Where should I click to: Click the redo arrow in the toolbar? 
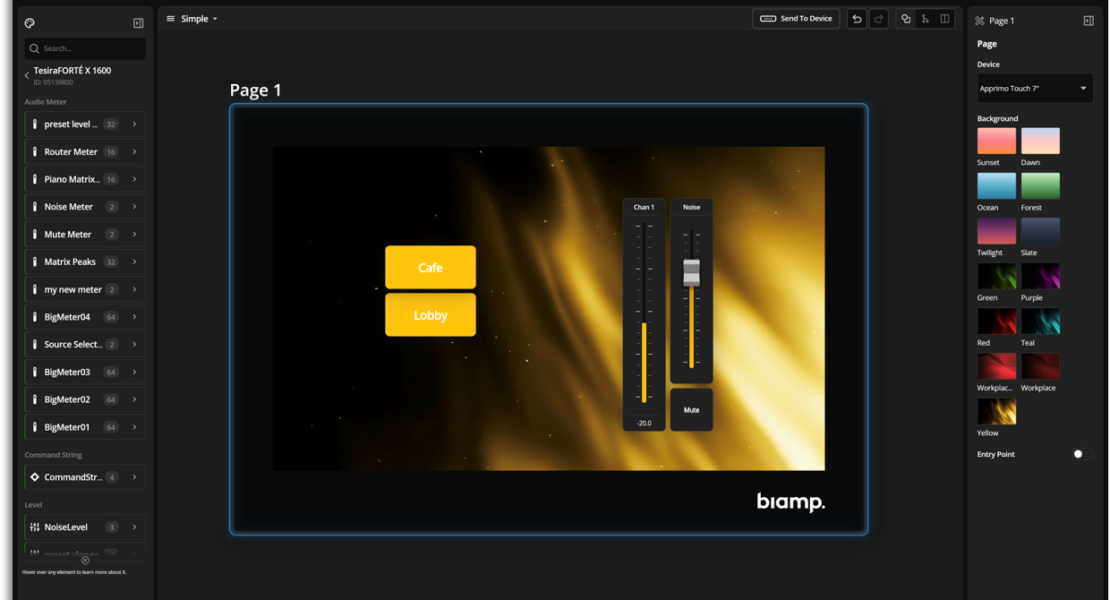pos(879,19)
